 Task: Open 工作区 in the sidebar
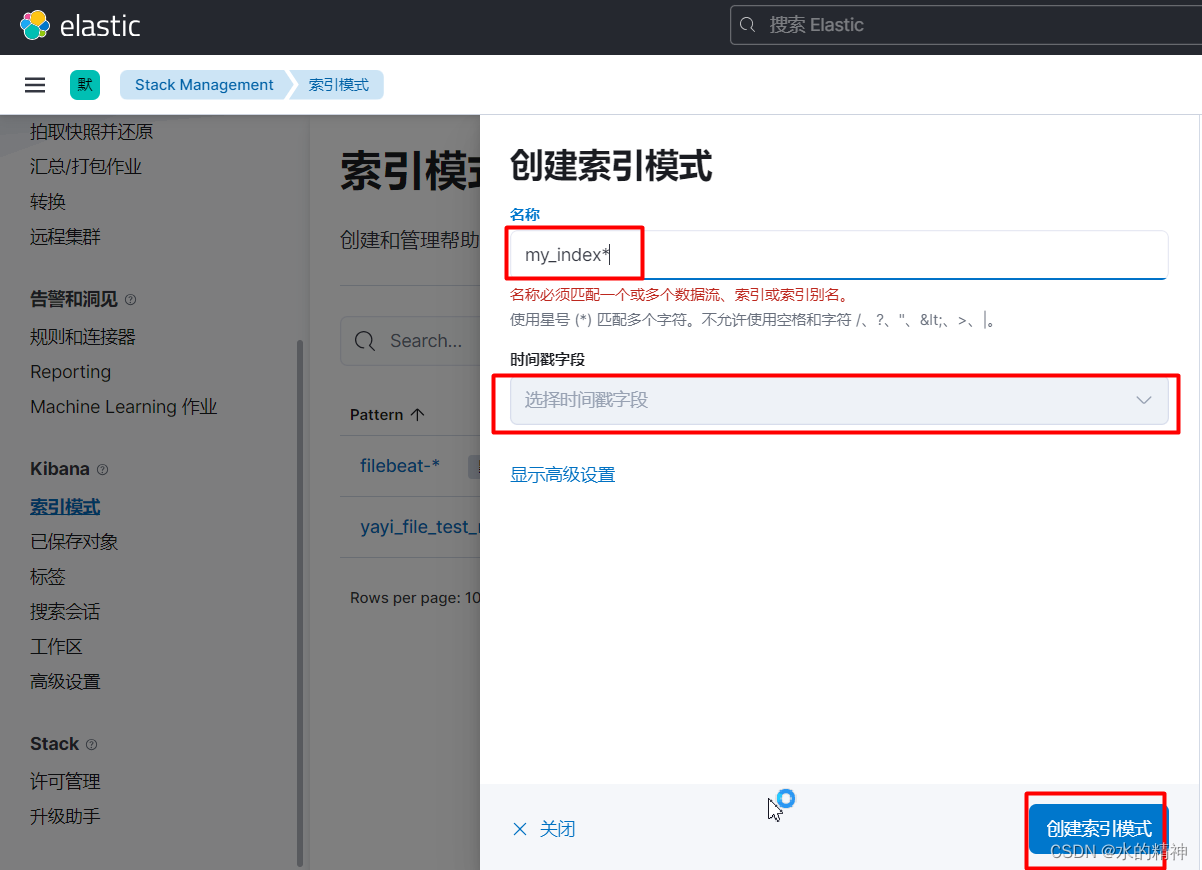[56, 647]
